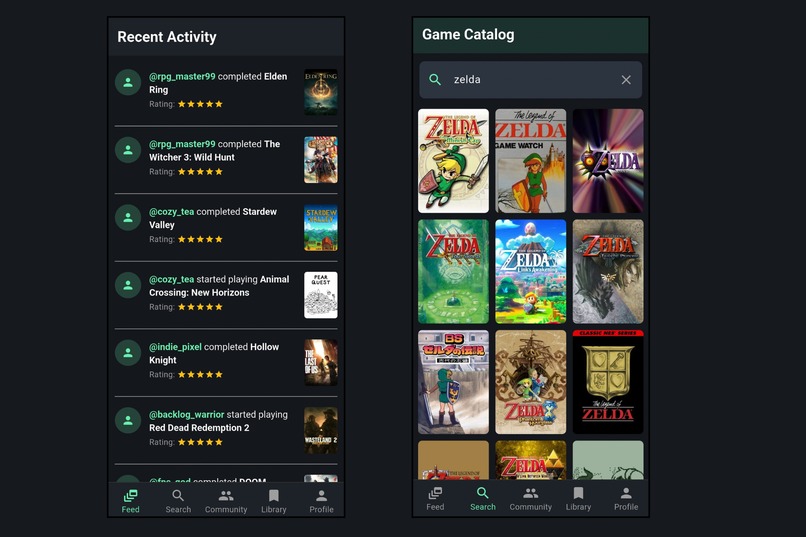Open Feed tab in Recent Activity screen
Viewport: 806px width, 537px height.
point(131,501)
